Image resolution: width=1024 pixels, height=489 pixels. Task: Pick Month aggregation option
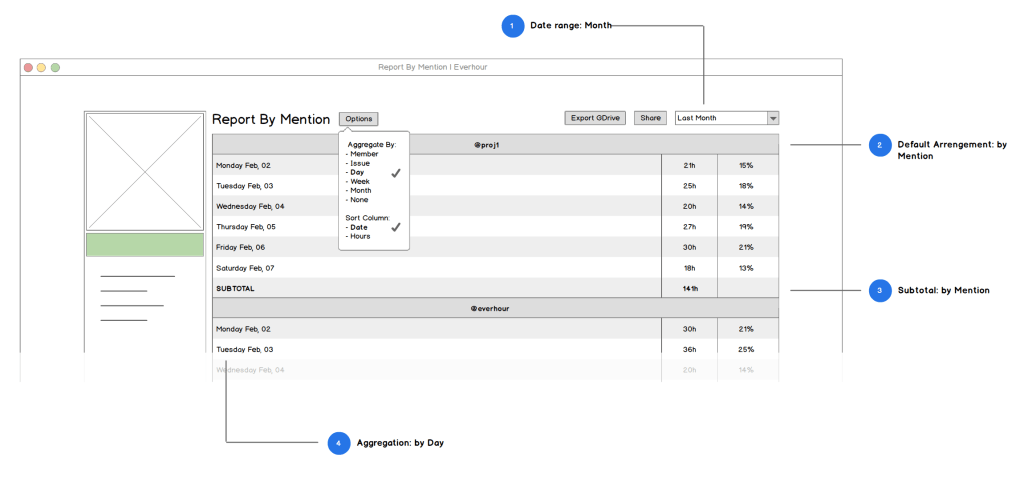tap(361, 190)
